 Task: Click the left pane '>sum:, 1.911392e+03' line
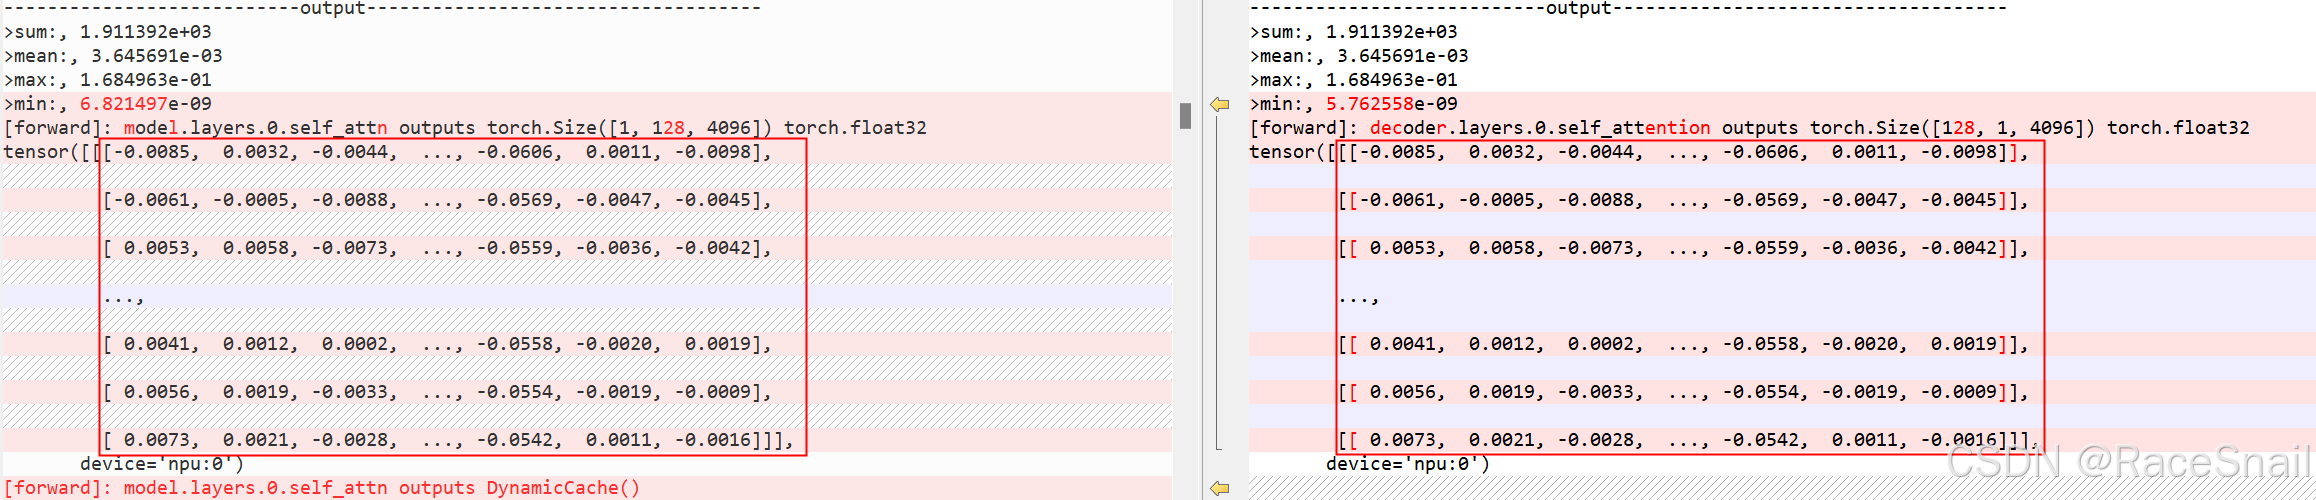coord(108,32)
